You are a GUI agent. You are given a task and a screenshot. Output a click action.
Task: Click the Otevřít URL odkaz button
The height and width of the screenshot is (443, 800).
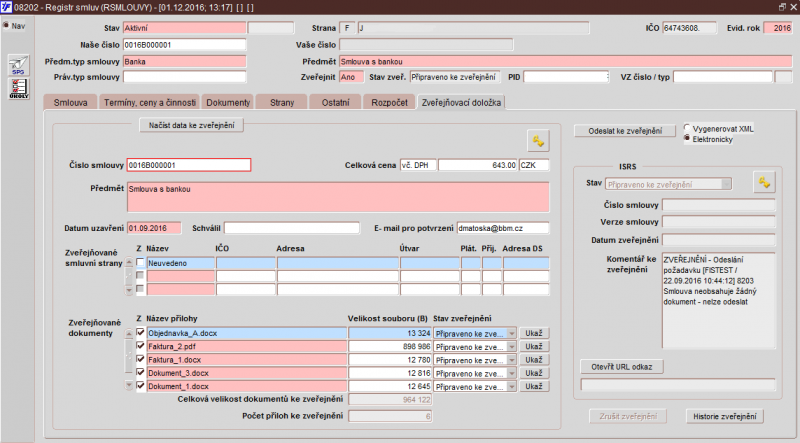pos(621,366)
